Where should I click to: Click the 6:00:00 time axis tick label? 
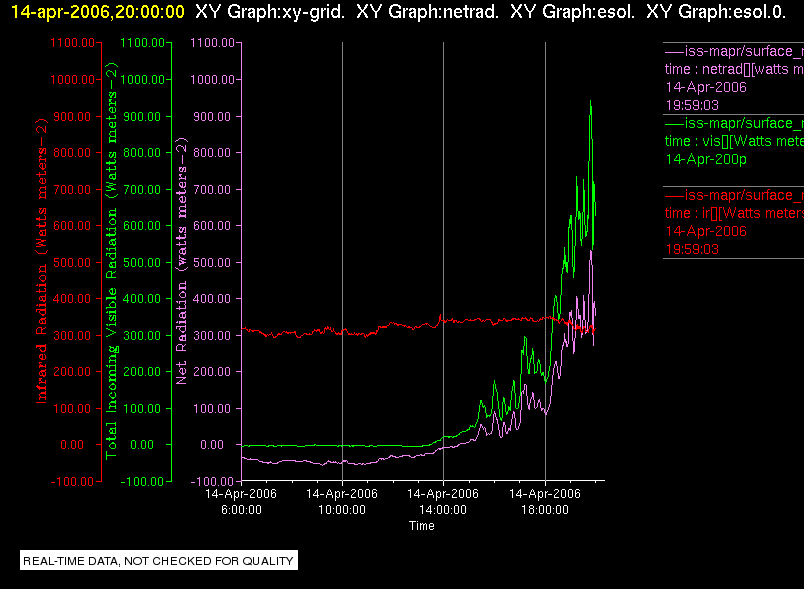tap(241, 501)
